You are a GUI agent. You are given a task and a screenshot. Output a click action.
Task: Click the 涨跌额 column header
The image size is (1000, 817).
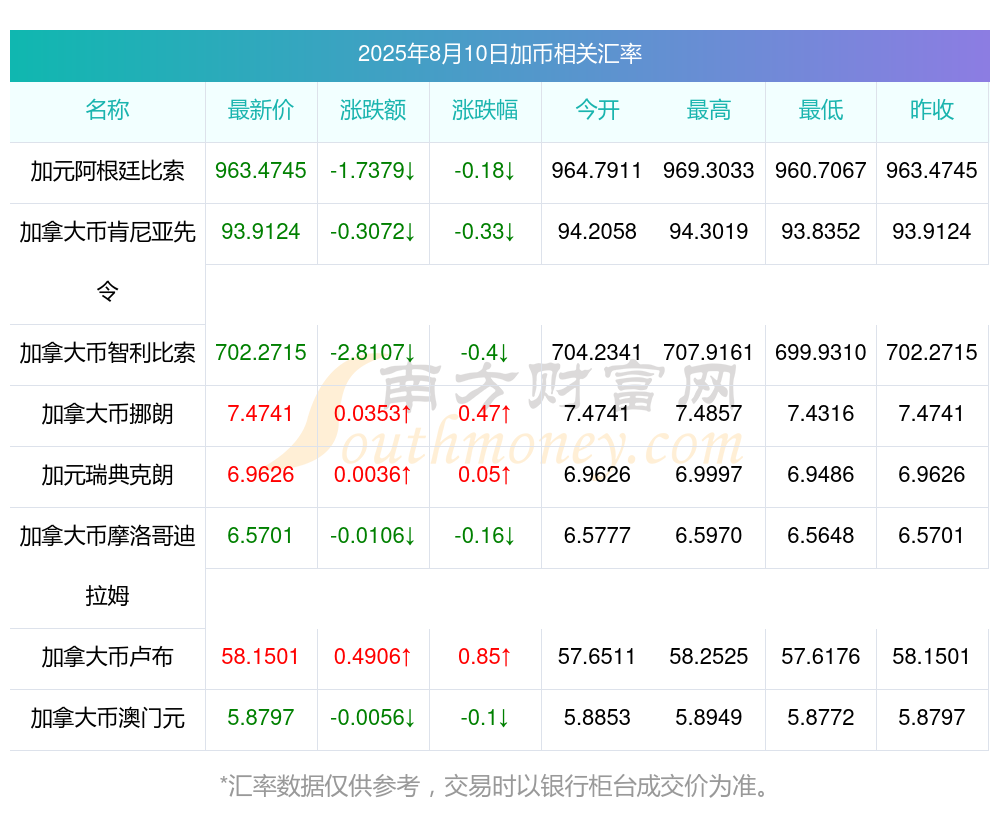373,110
